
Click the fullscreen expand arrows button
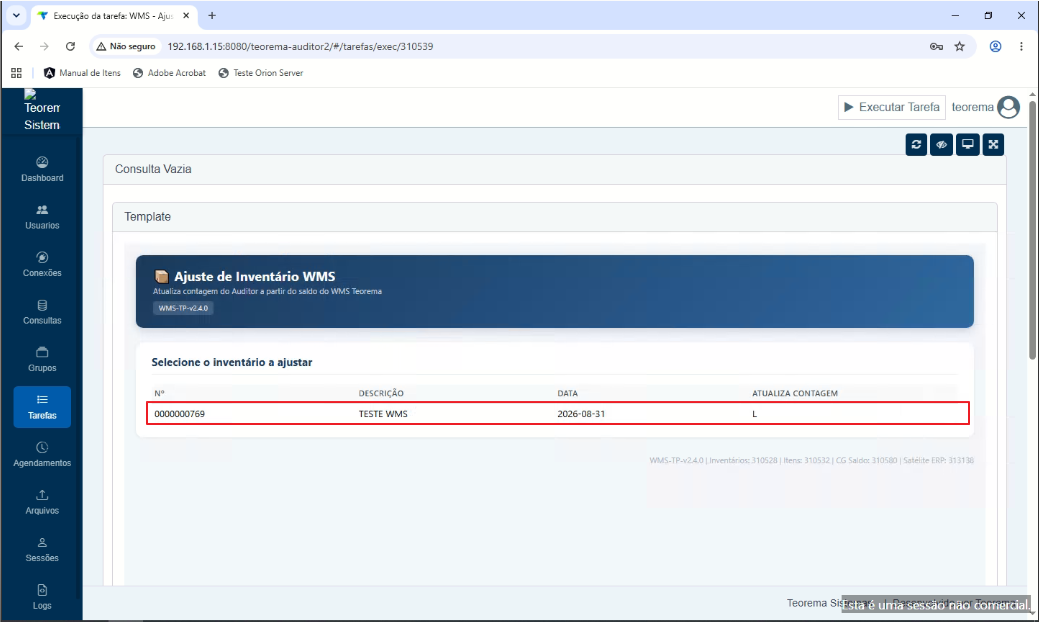[x=993, y=144]
